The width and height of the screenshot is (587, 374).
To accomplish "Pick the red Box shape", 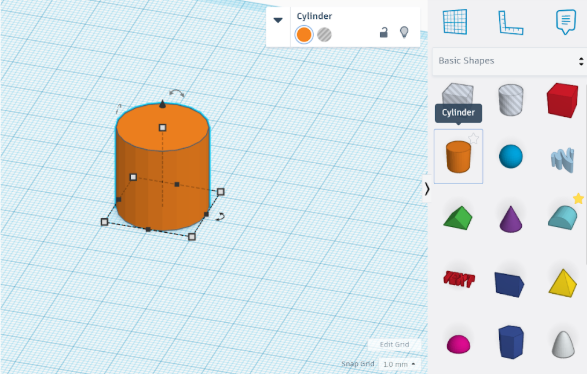I will tap(562, 100).
